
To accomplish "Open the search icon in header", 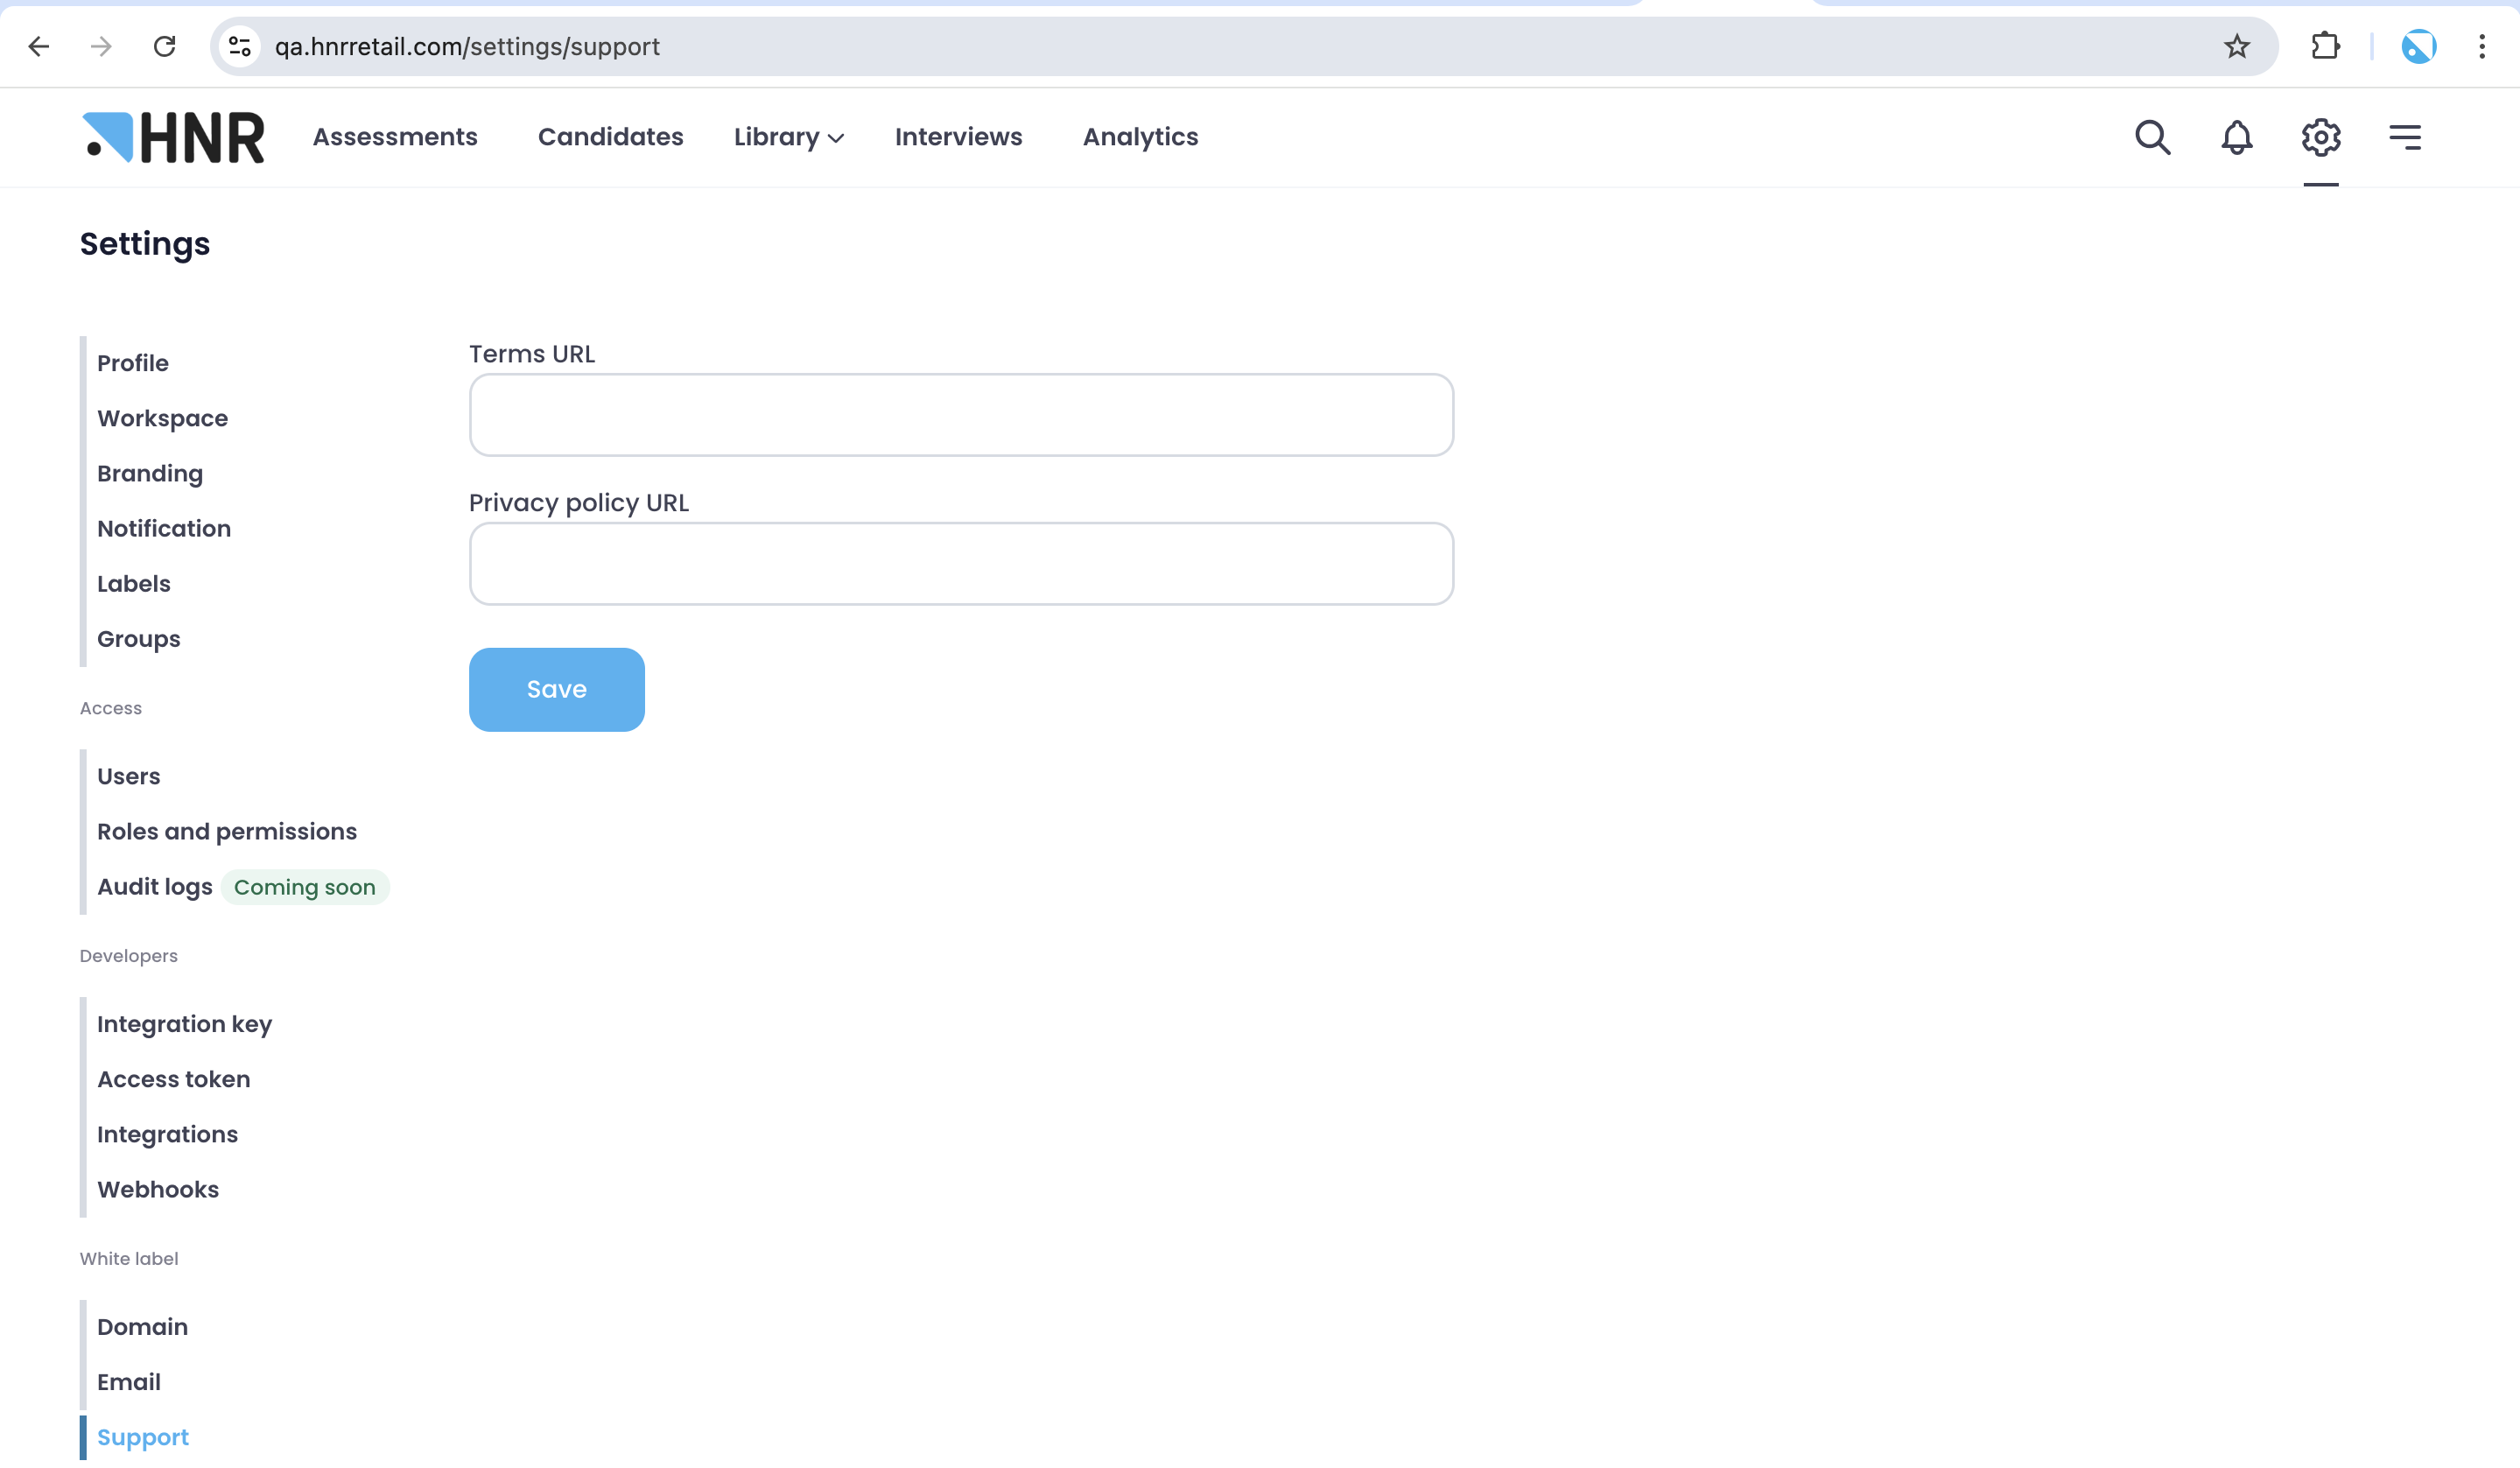I will (x=2152, y=137).
